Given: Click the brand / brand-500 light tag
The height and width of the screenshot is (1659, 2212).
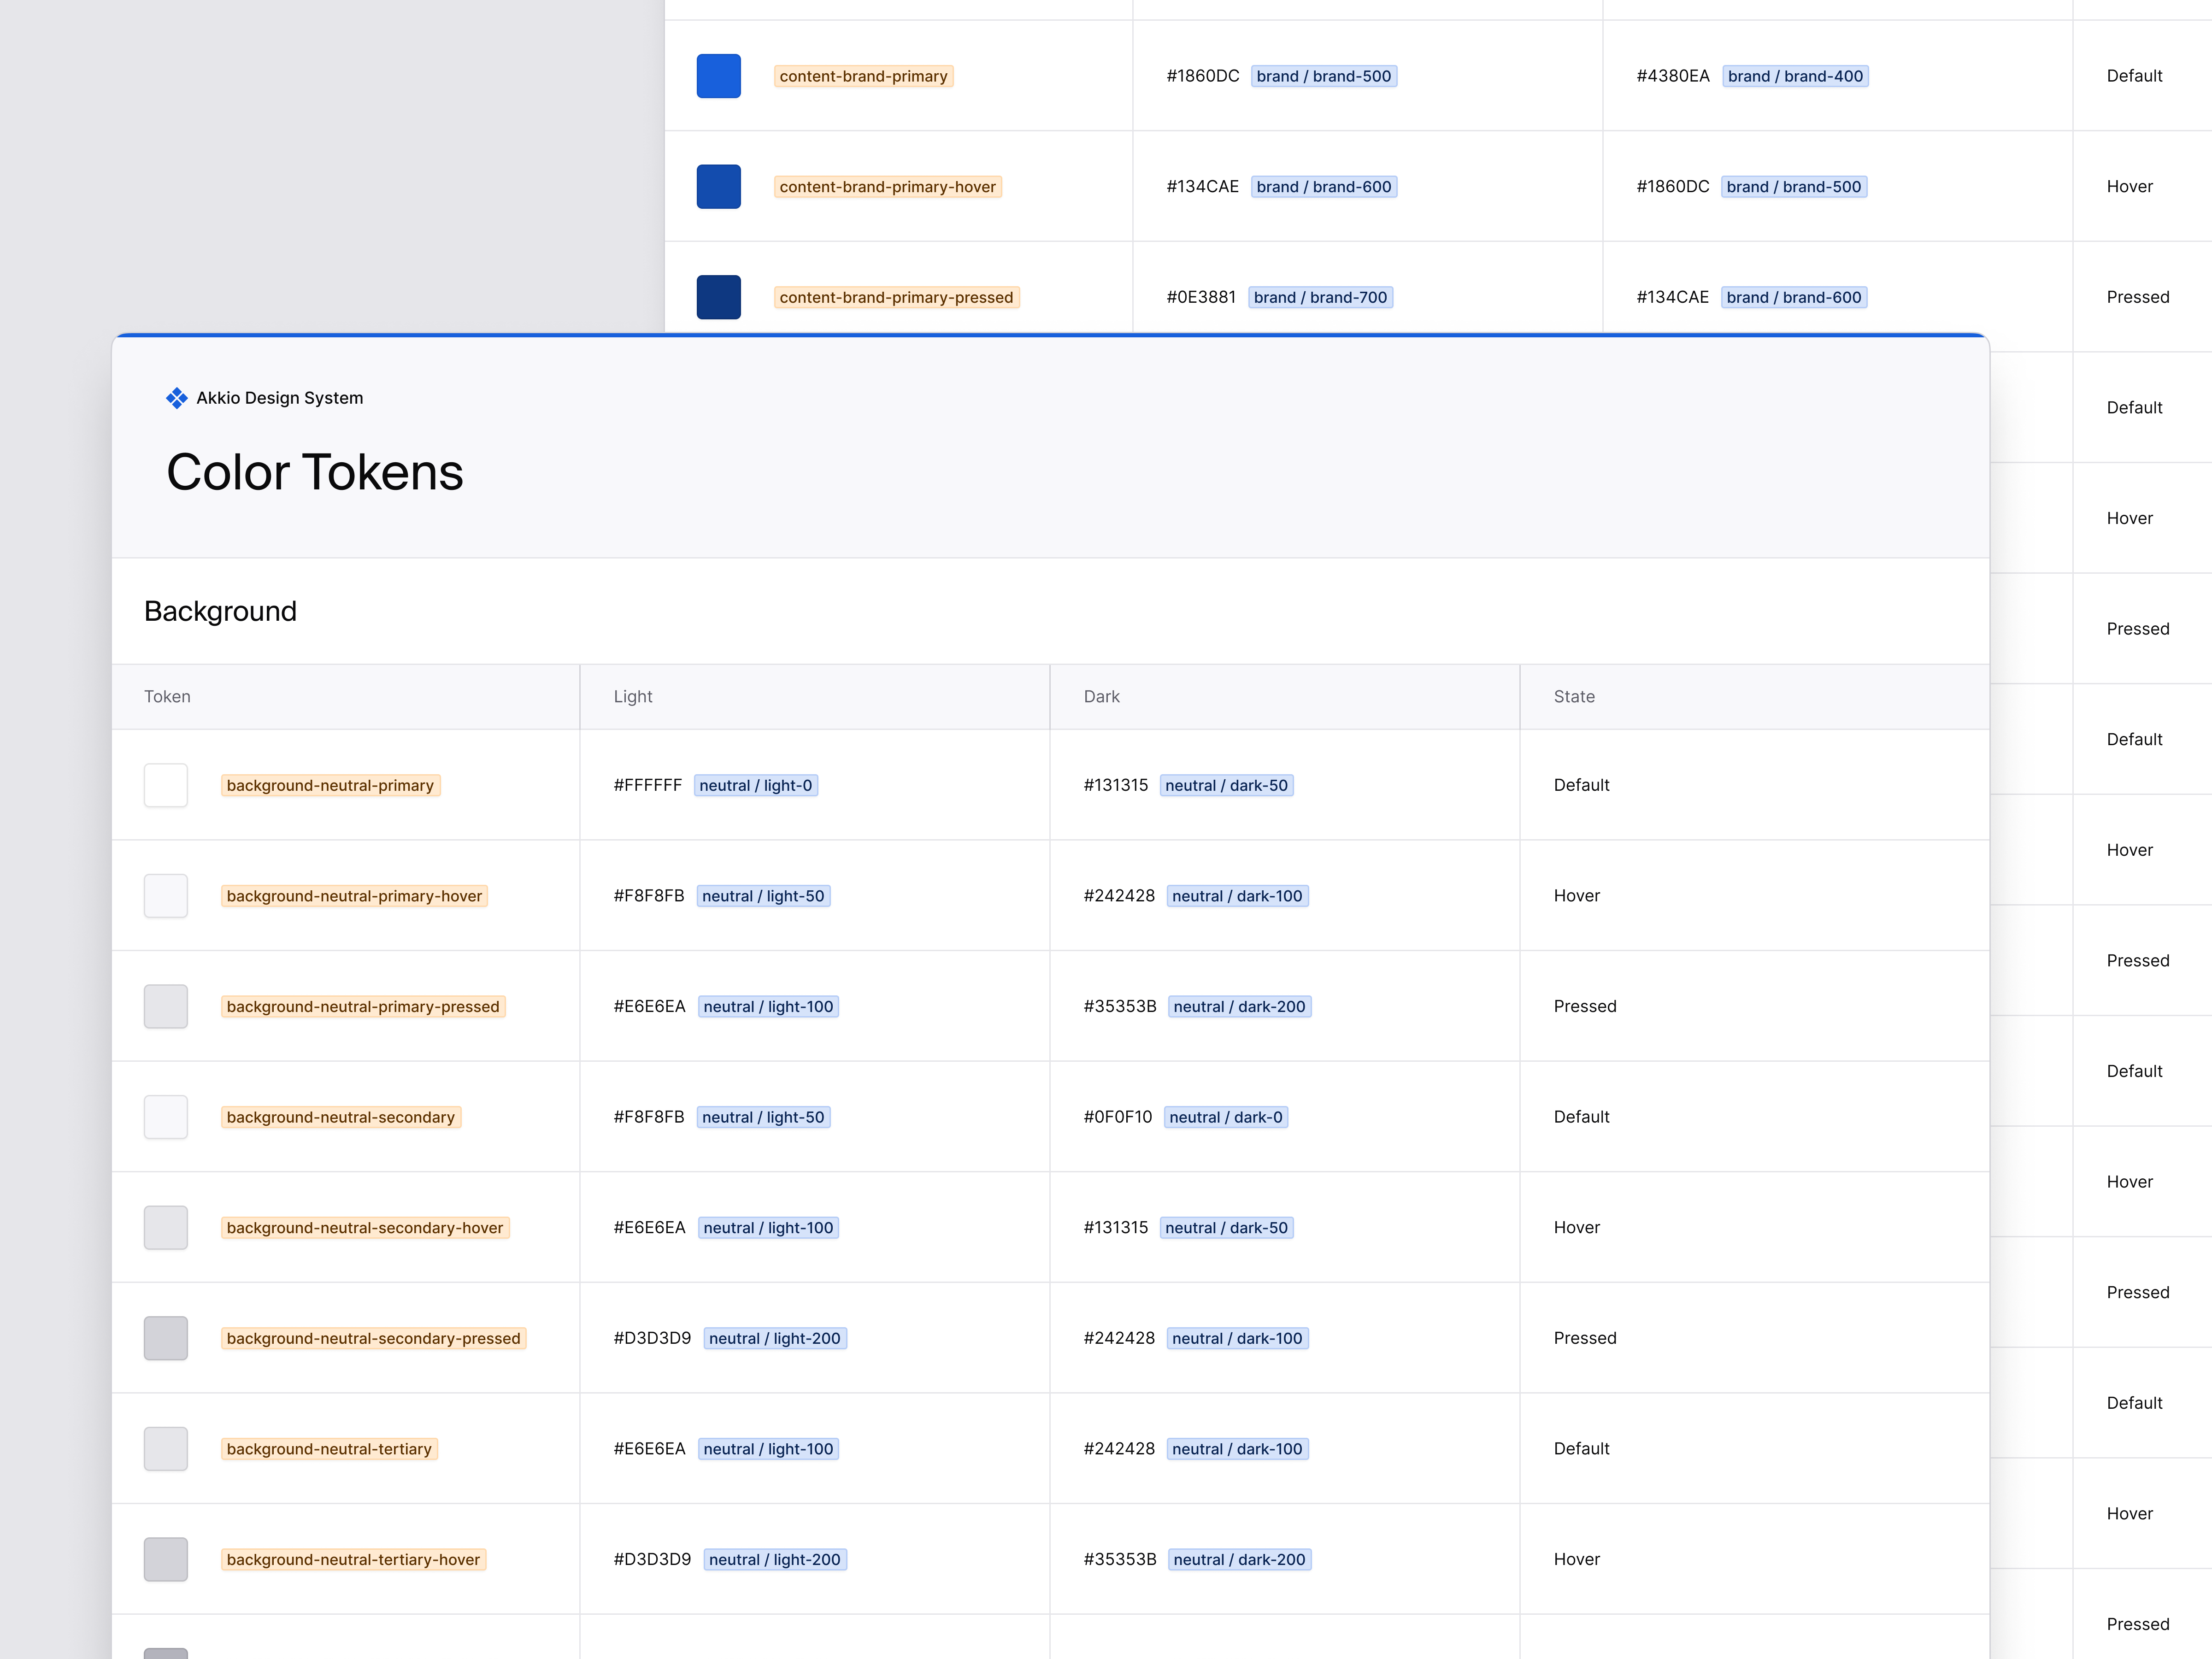Looking at the screenshot, I should [x=1323, y=76].
